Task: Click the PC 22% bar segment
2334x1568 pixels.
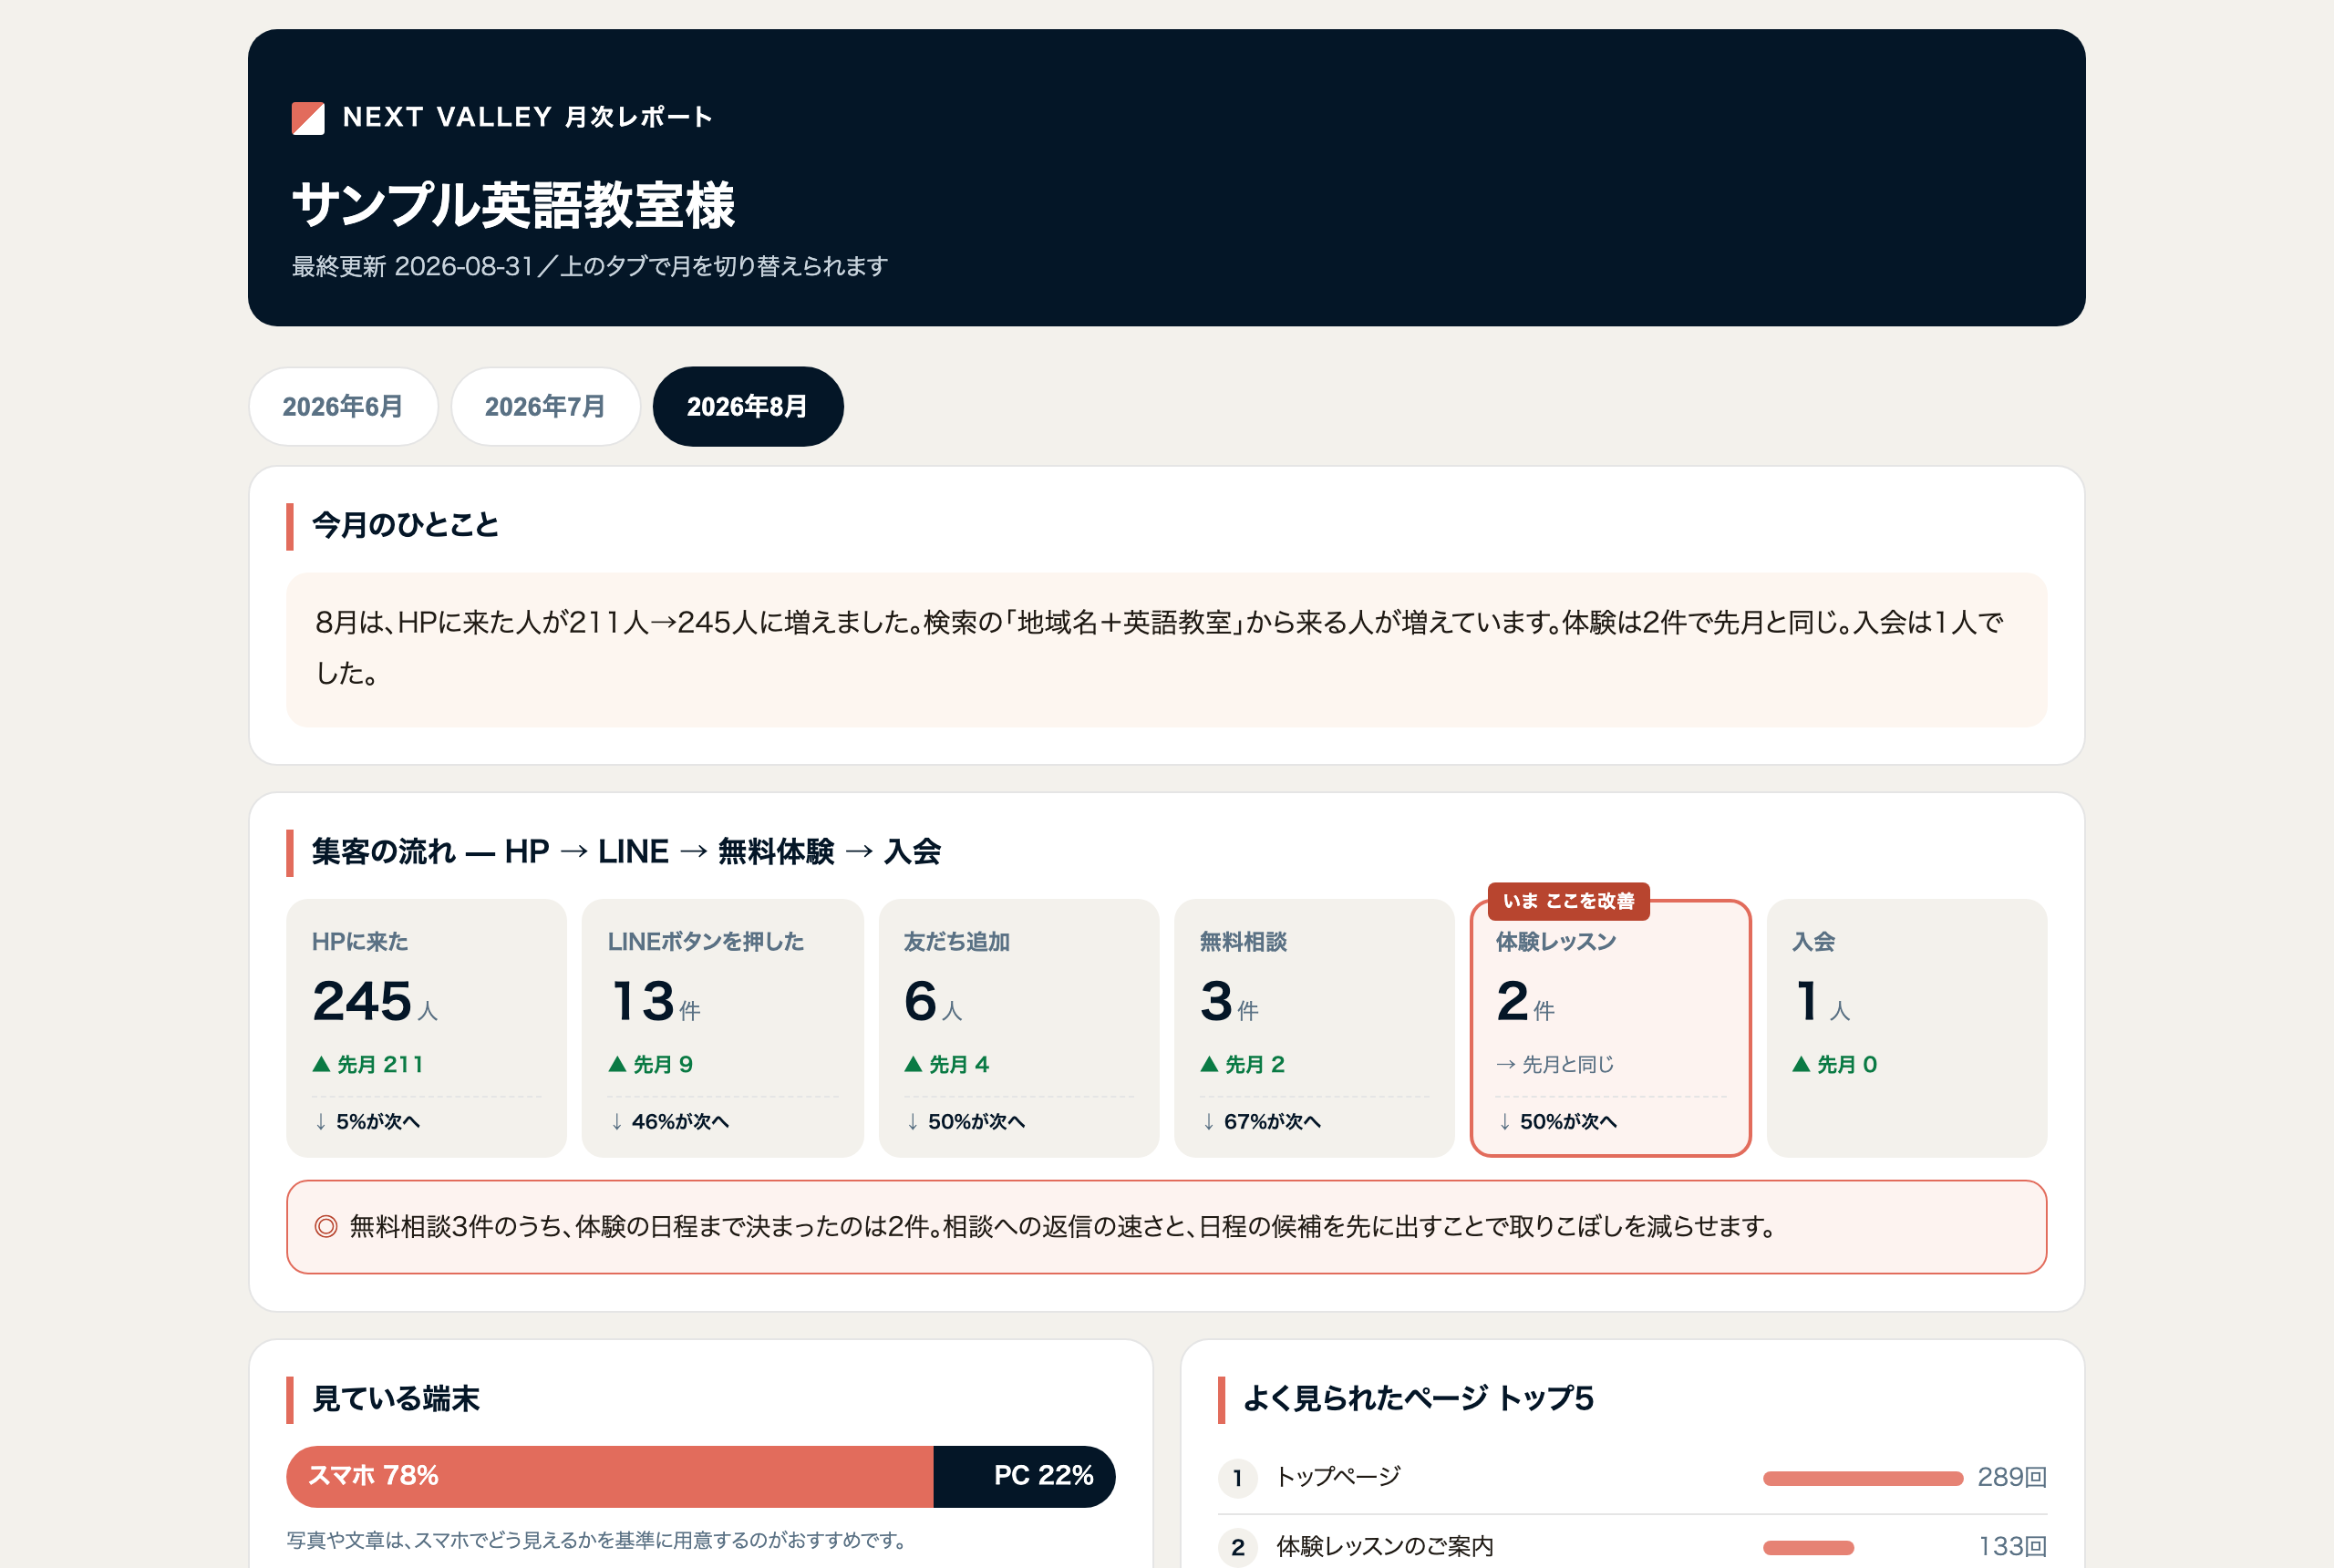Action: click(1024, 1476)
